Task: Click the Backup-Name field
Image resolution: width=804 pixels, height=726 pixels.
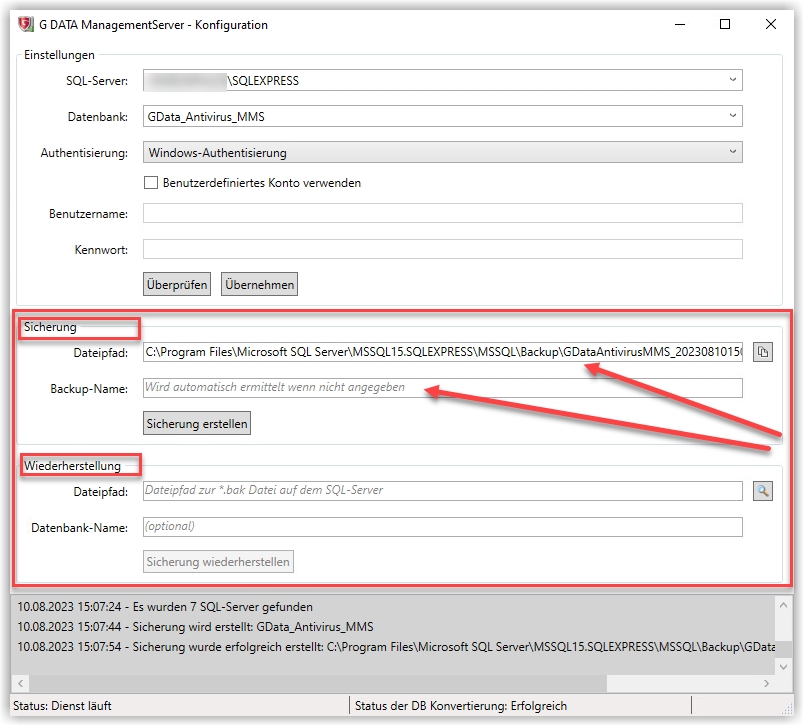Action: [443, 388]
